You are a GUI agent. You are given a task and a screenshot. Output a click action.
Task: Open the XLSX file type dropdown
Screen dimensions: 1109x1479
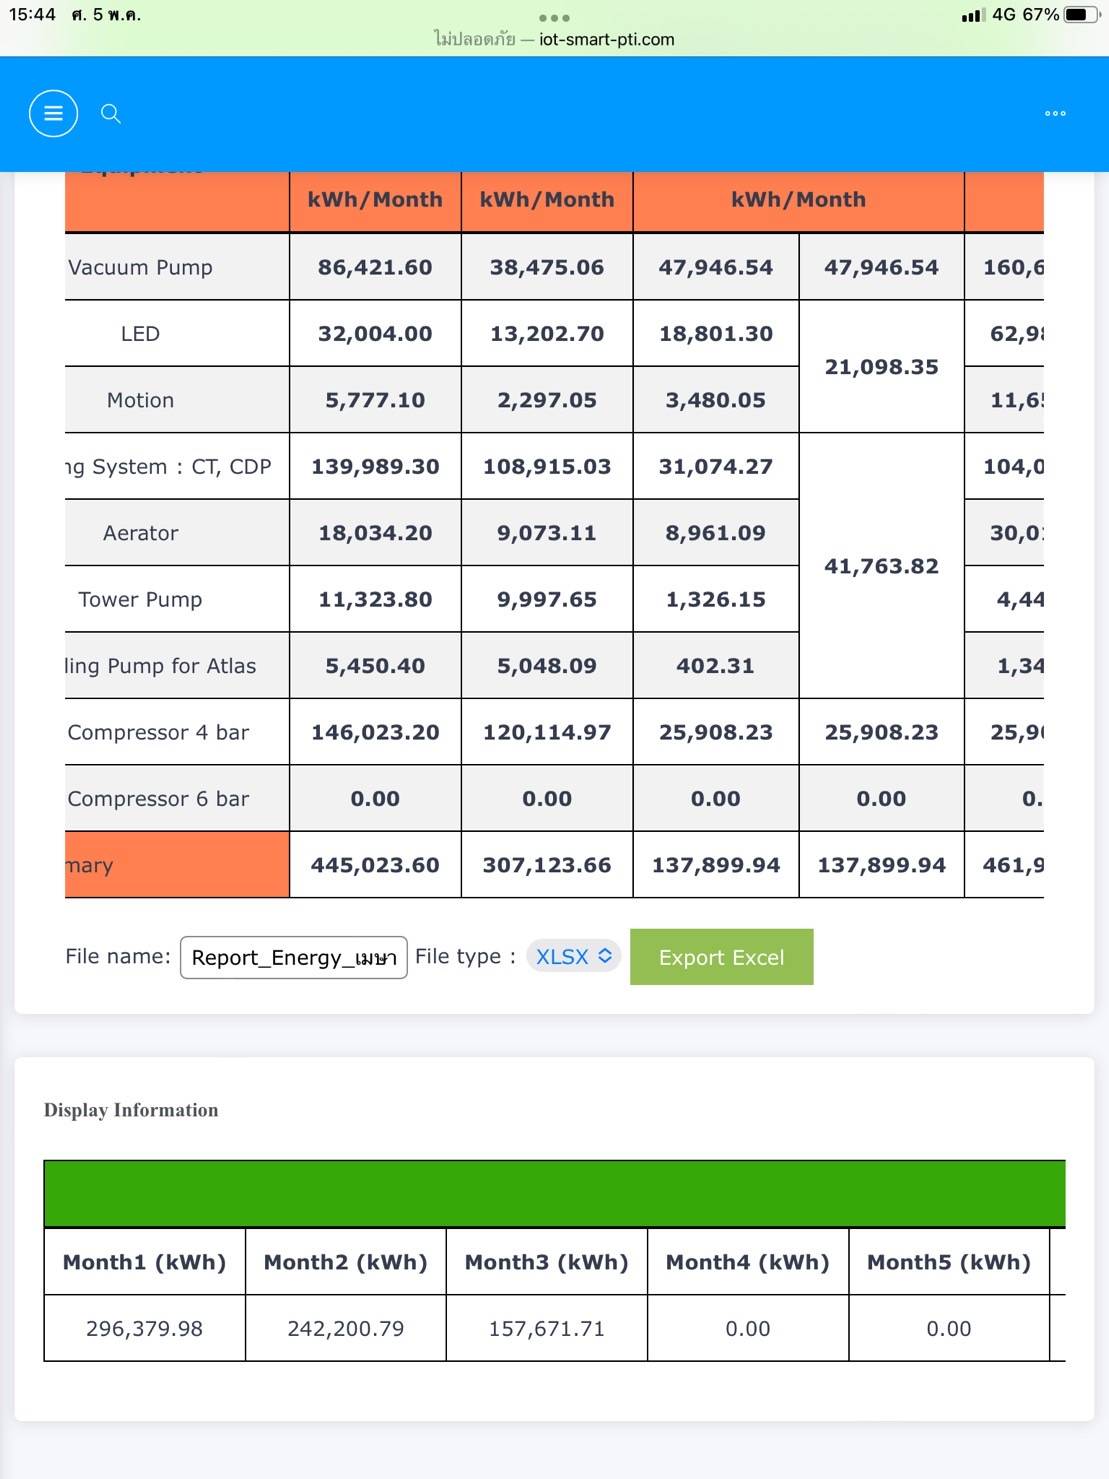[574, 956]
